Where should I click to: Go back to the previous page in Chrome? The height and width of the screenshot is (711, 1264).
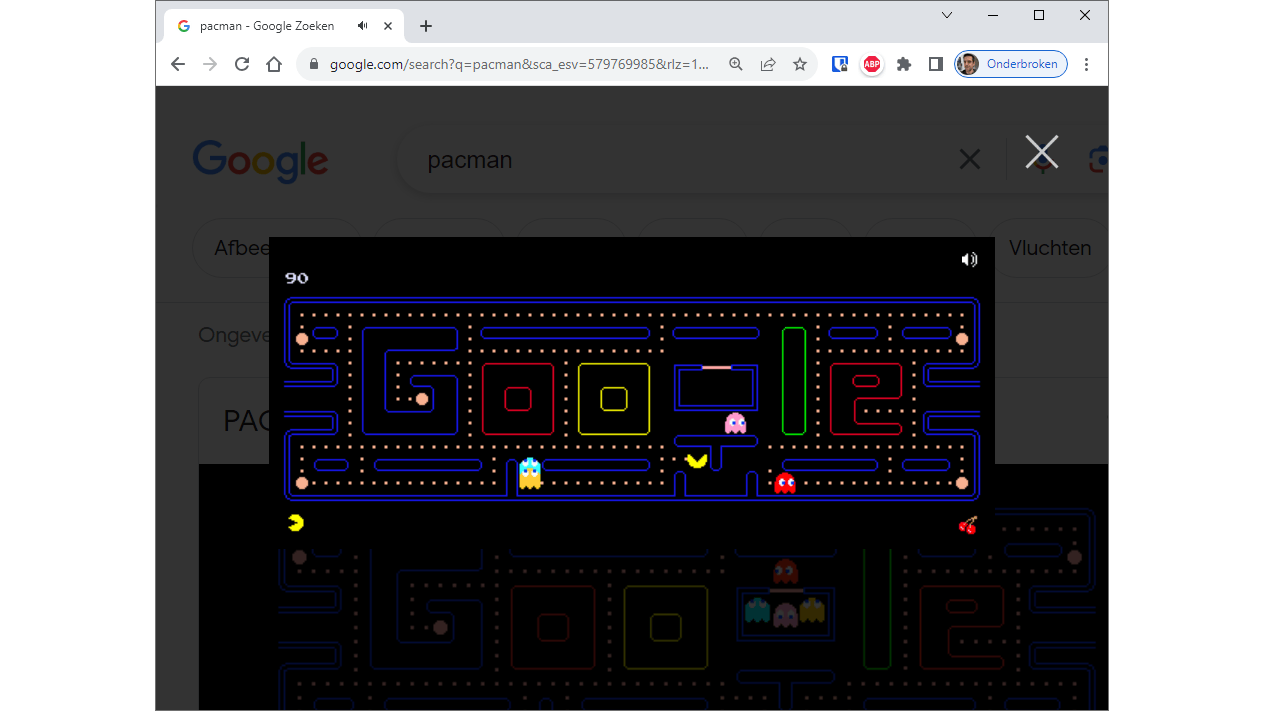point(178,64)
